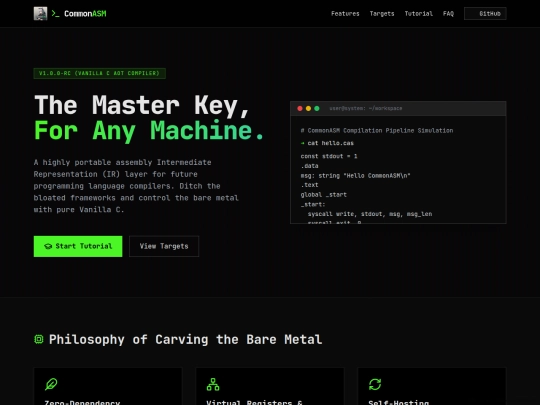Click the Philosophy of Carving the Bare Metal heading
Screen dimensions: 540x405
point(185,340)
